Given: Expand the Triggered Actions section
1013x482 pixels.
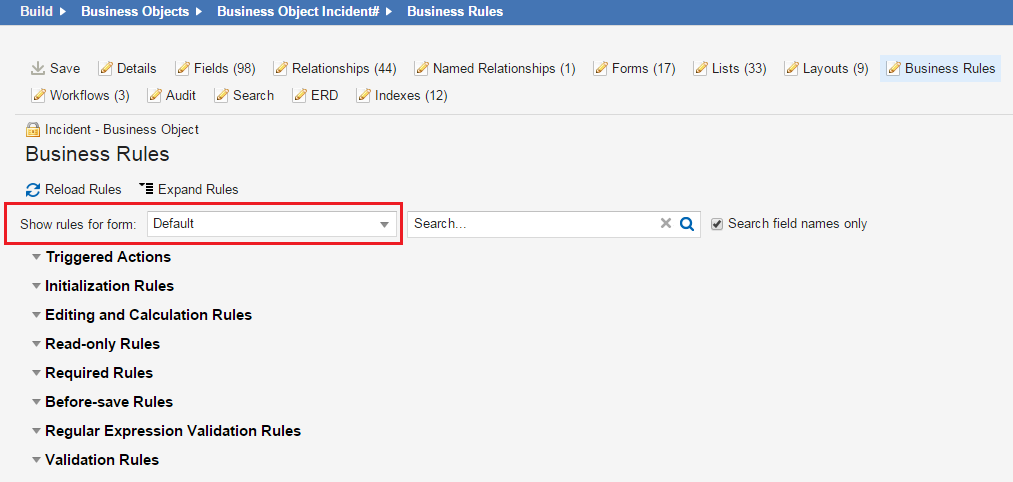Looking at the screenshot, I should point(37,257).
